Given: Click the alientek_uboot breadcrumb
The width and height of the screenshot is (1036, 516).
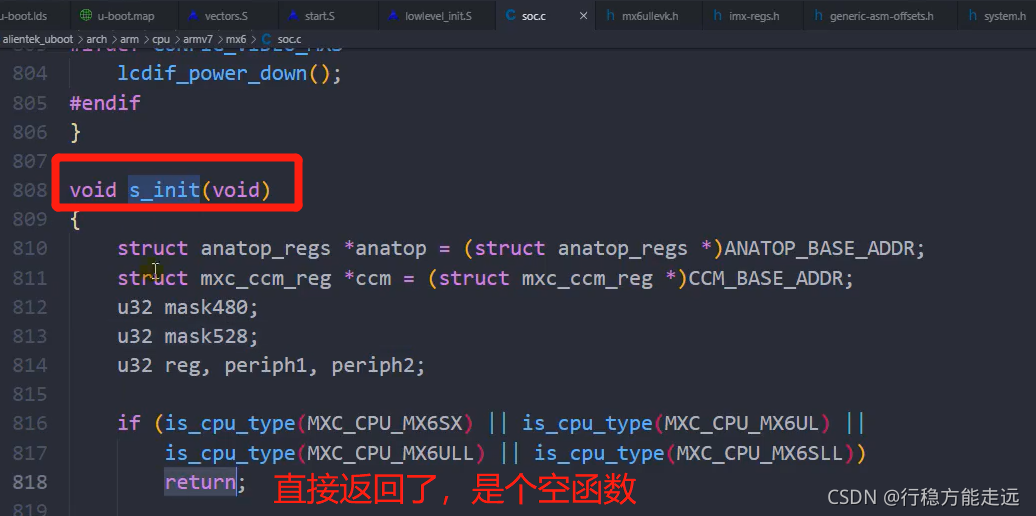Looking at the screenshot, I should click(38, 40).
